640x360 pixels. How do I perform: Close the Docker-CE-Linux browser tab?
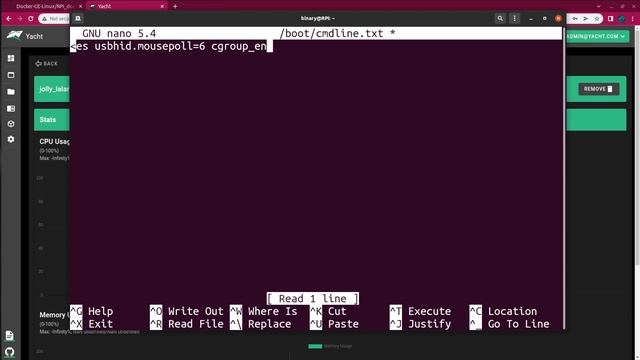(80, 6)
